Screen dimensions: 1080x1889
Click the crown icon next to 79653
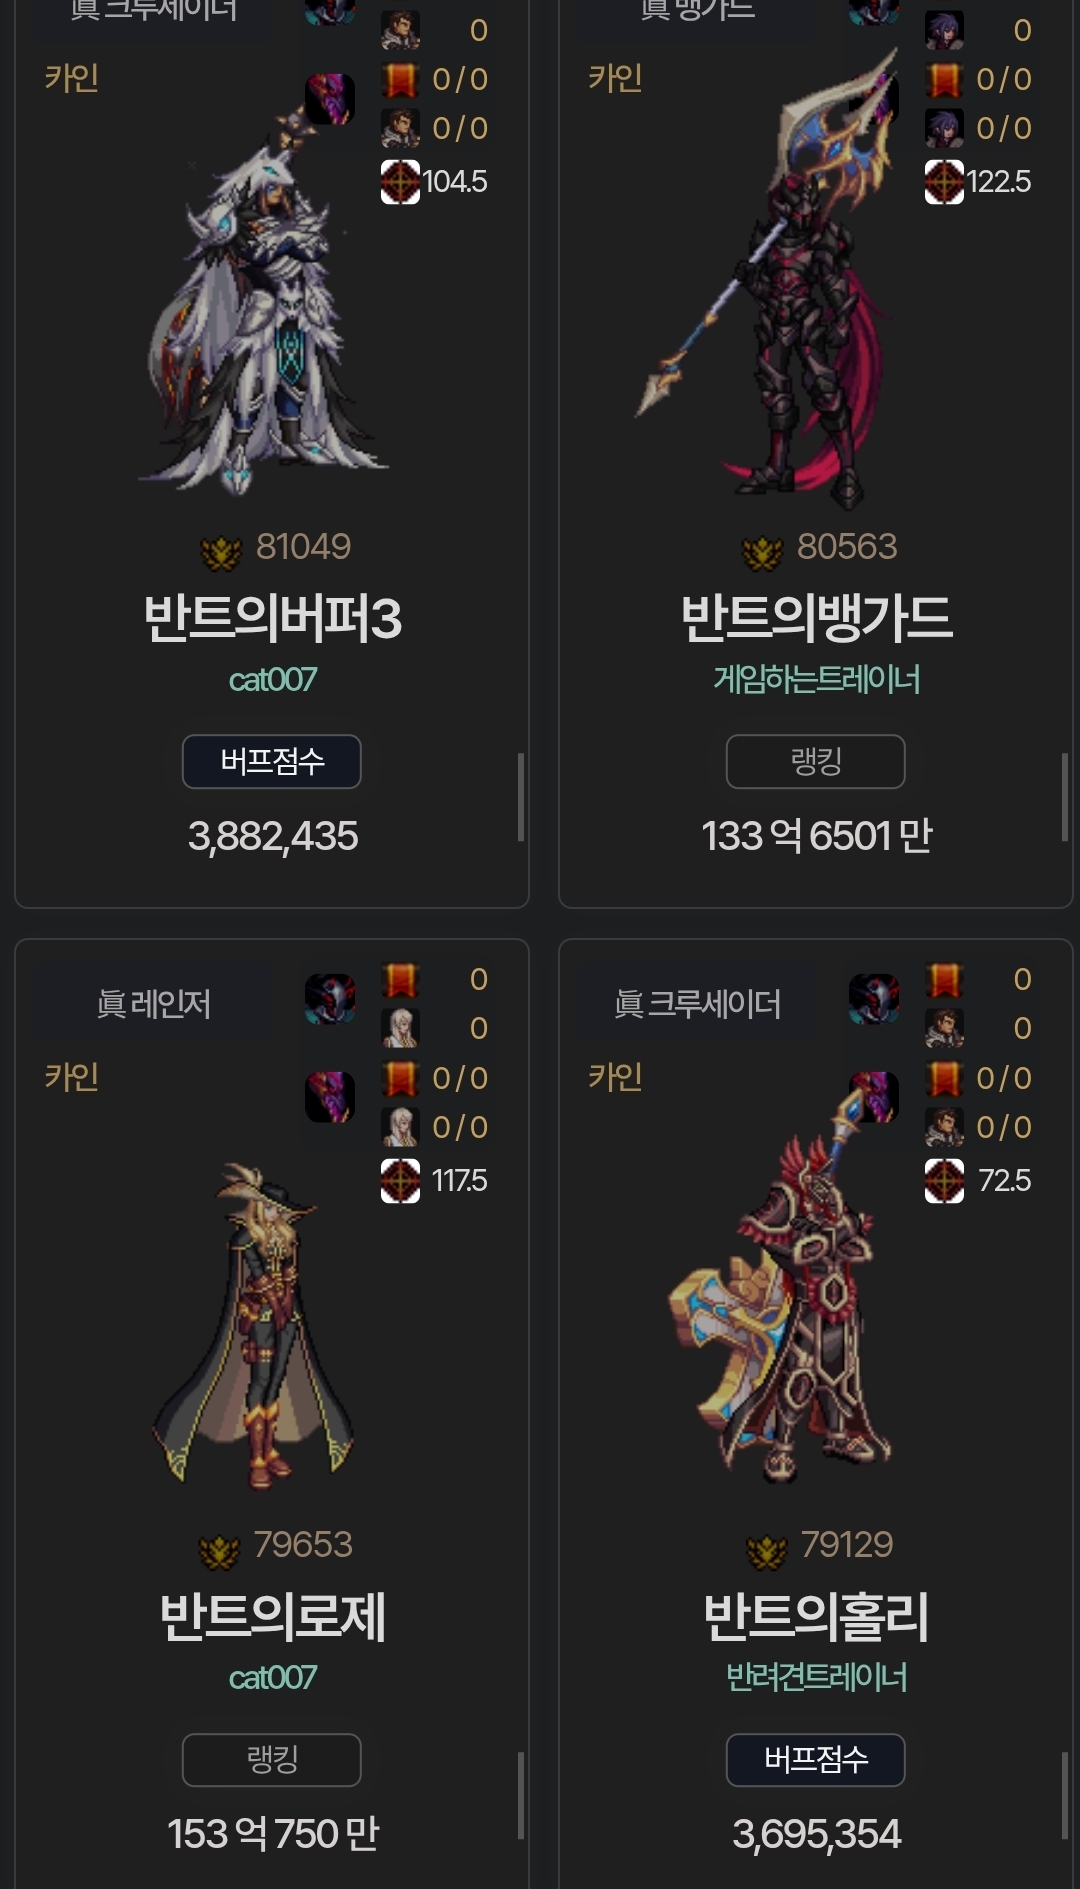tap(219, 1550)
